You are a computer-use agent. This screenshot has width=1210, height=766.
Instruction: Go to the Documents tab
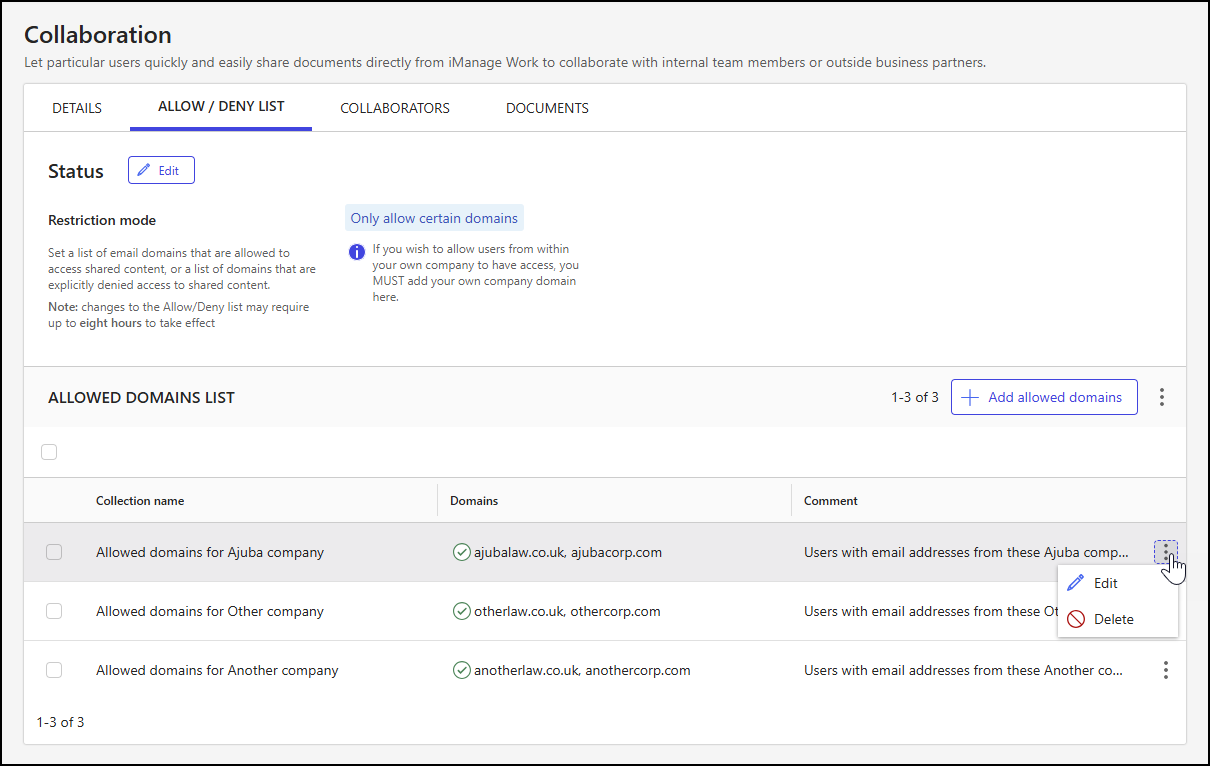point(547,108)
